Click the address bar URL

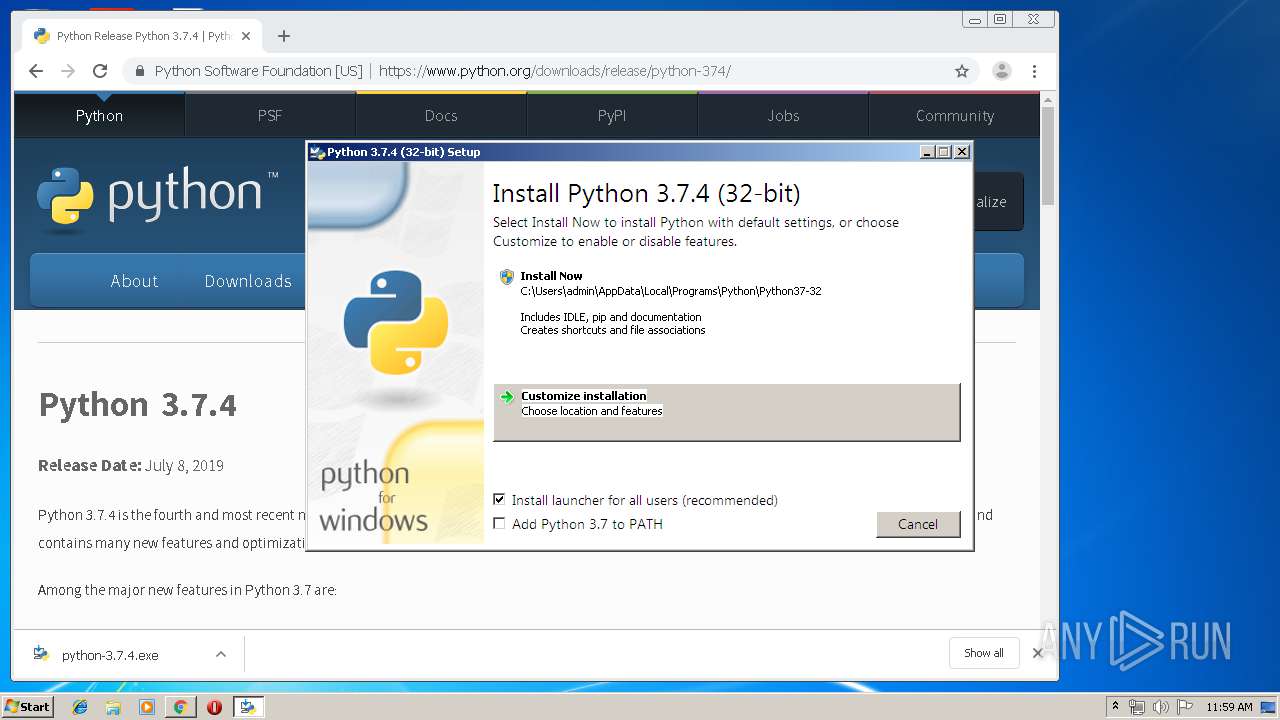click(555, 71)
